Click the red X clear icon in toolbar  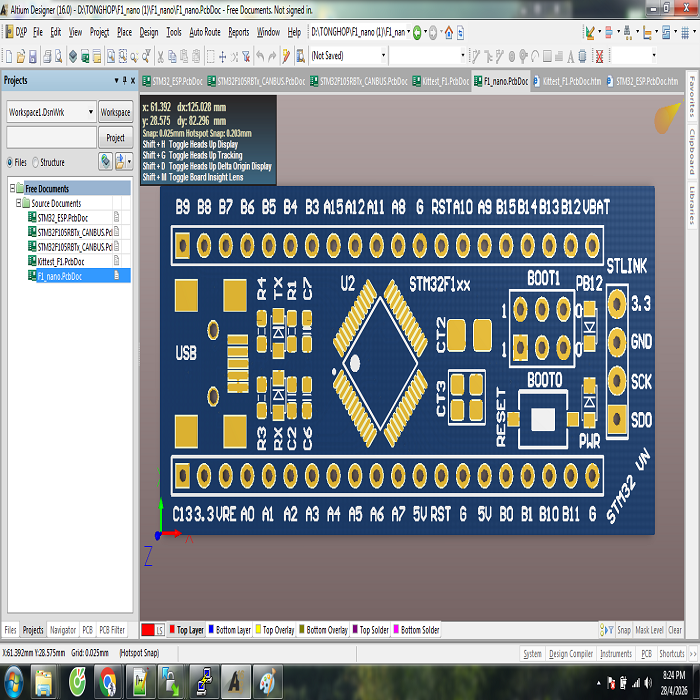(x=599, y=56)
